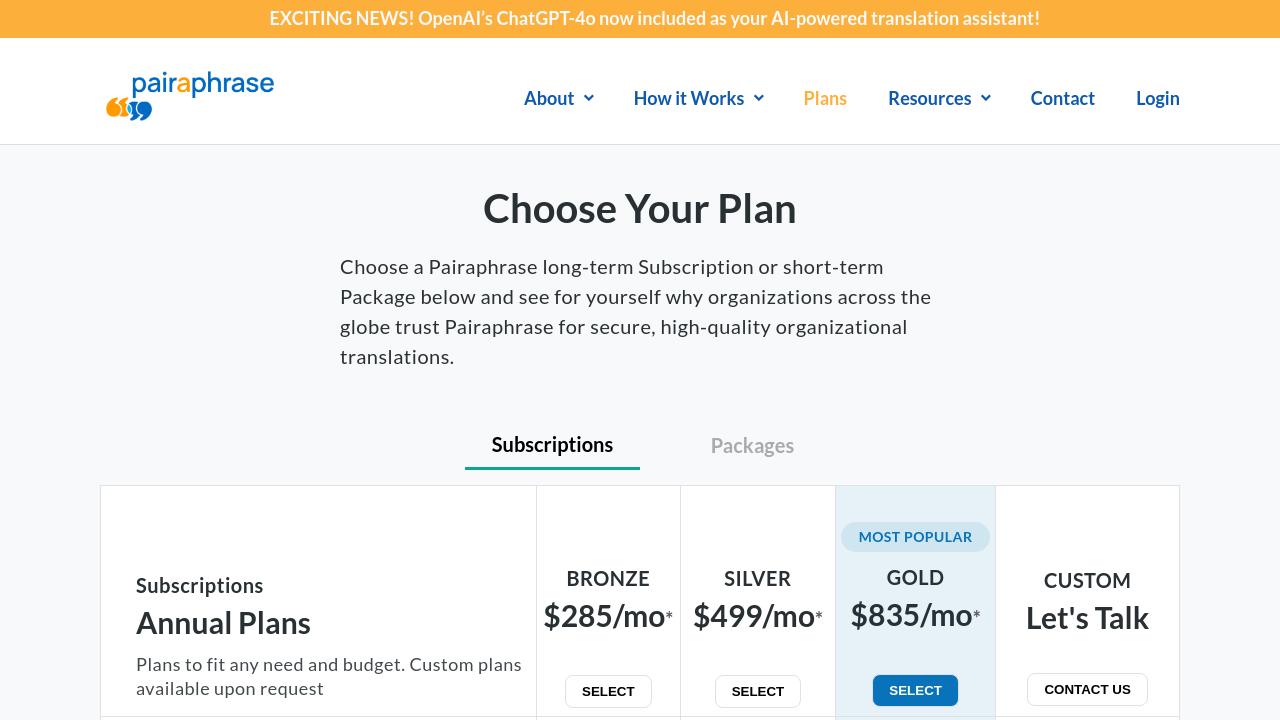The width and height of the screenshot is (1280, 720).
Task: Click the Pairaphrase logo
Action: coord(190,96)
